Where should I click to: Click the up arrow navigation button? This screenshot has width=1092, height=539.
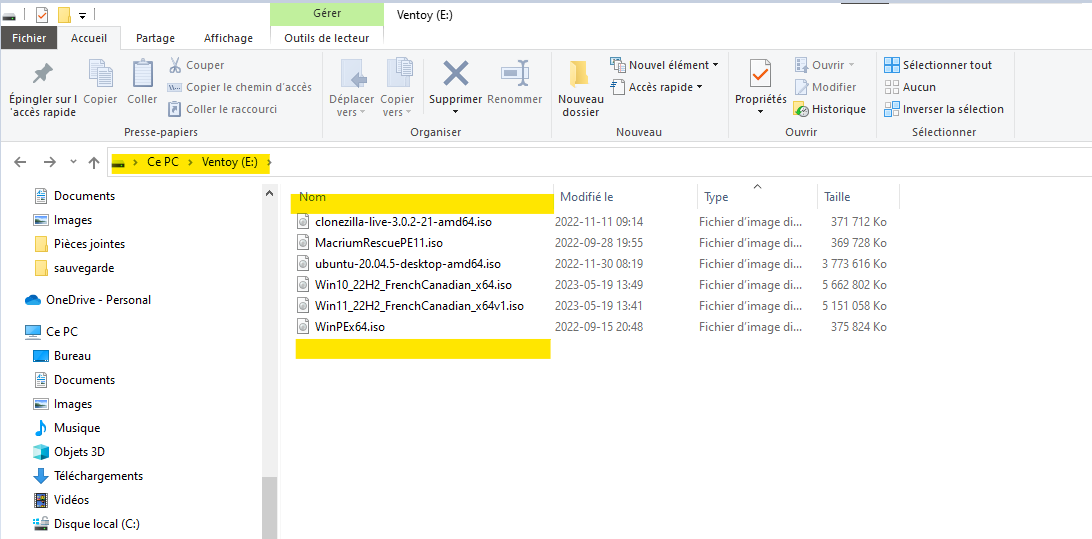click(94, 162)
